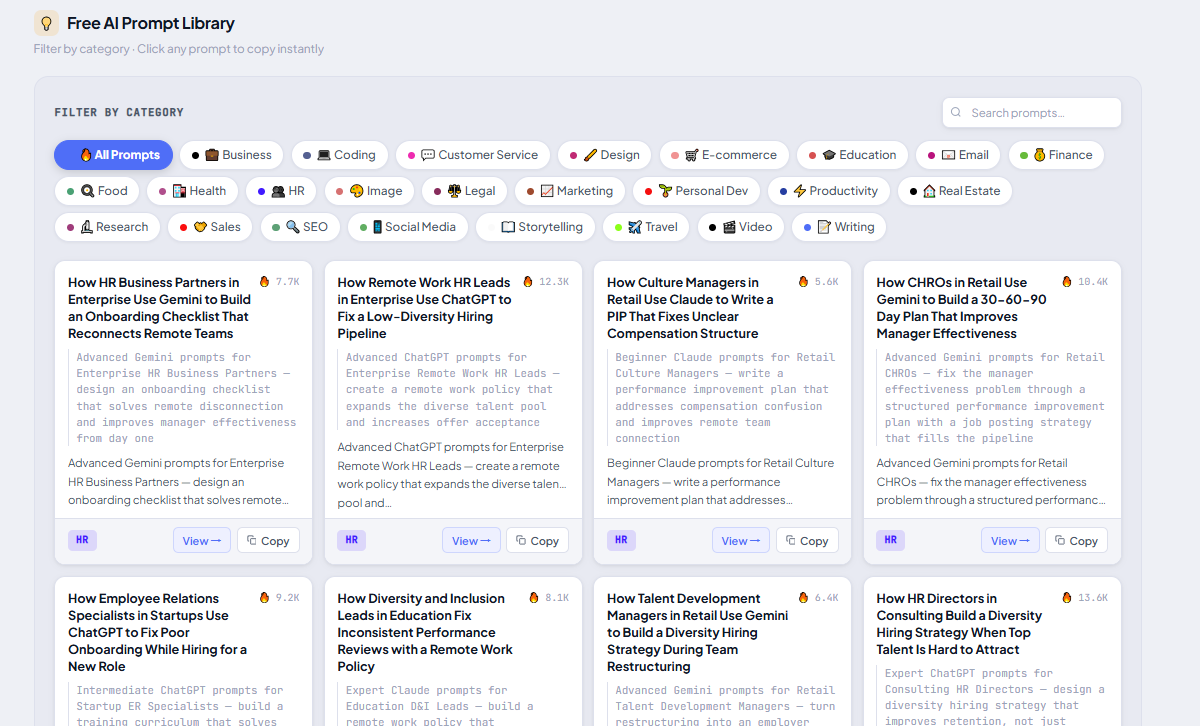1200x726 pixels.
Task: Click flame icon beside 8.1K count
Action: pyautogui.click(x=534, y=598)
